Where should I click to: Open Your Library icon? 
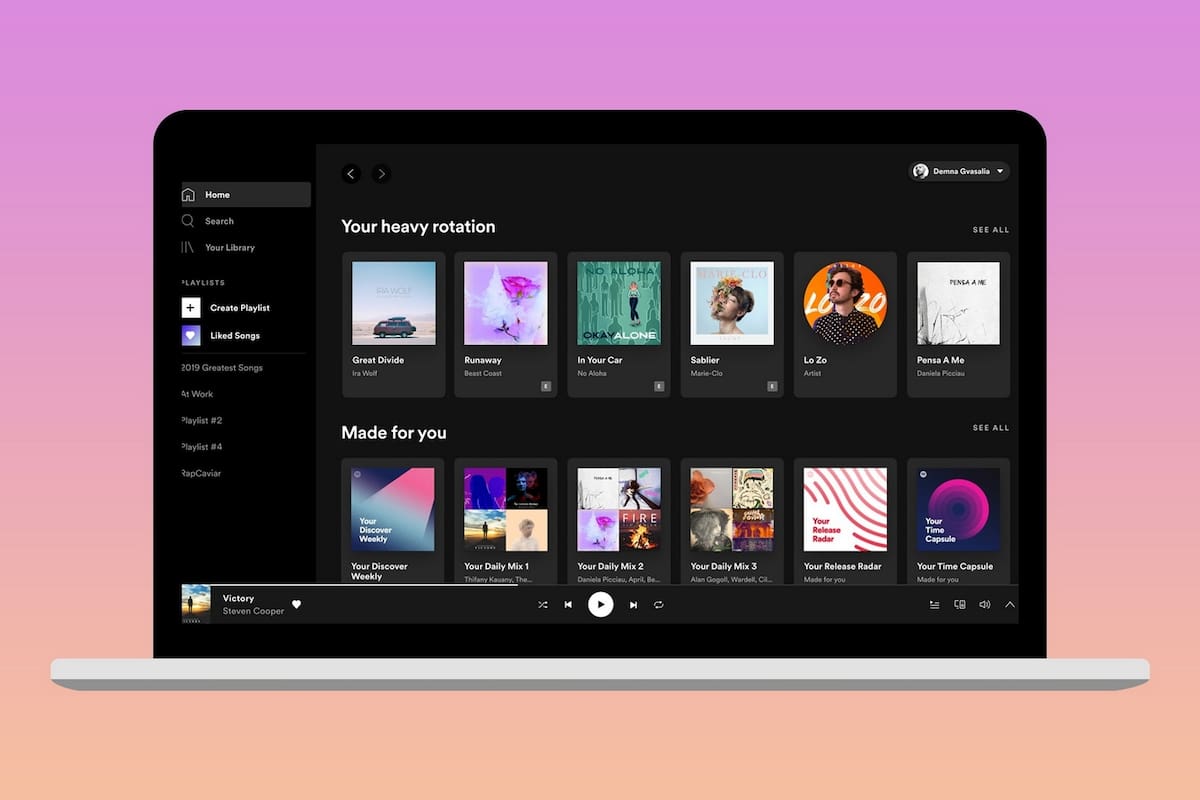(188, 247)
